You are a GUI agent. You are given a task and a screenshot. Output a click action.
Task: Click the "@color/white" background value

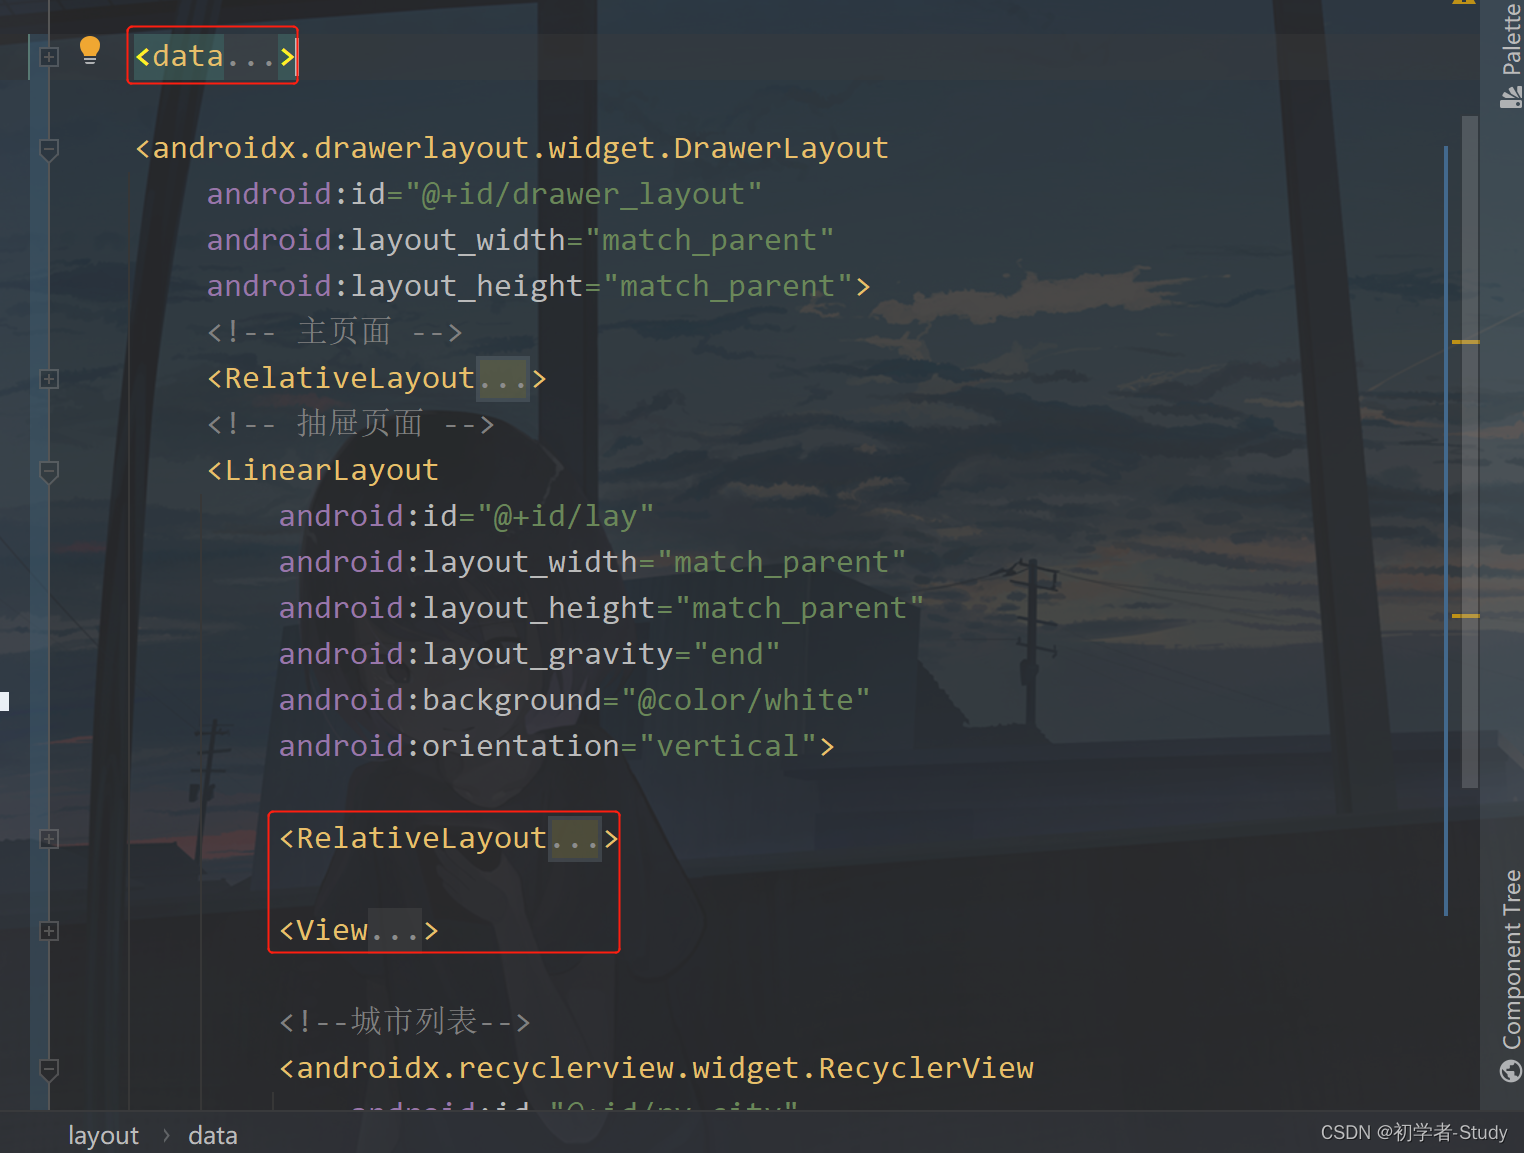746,700
